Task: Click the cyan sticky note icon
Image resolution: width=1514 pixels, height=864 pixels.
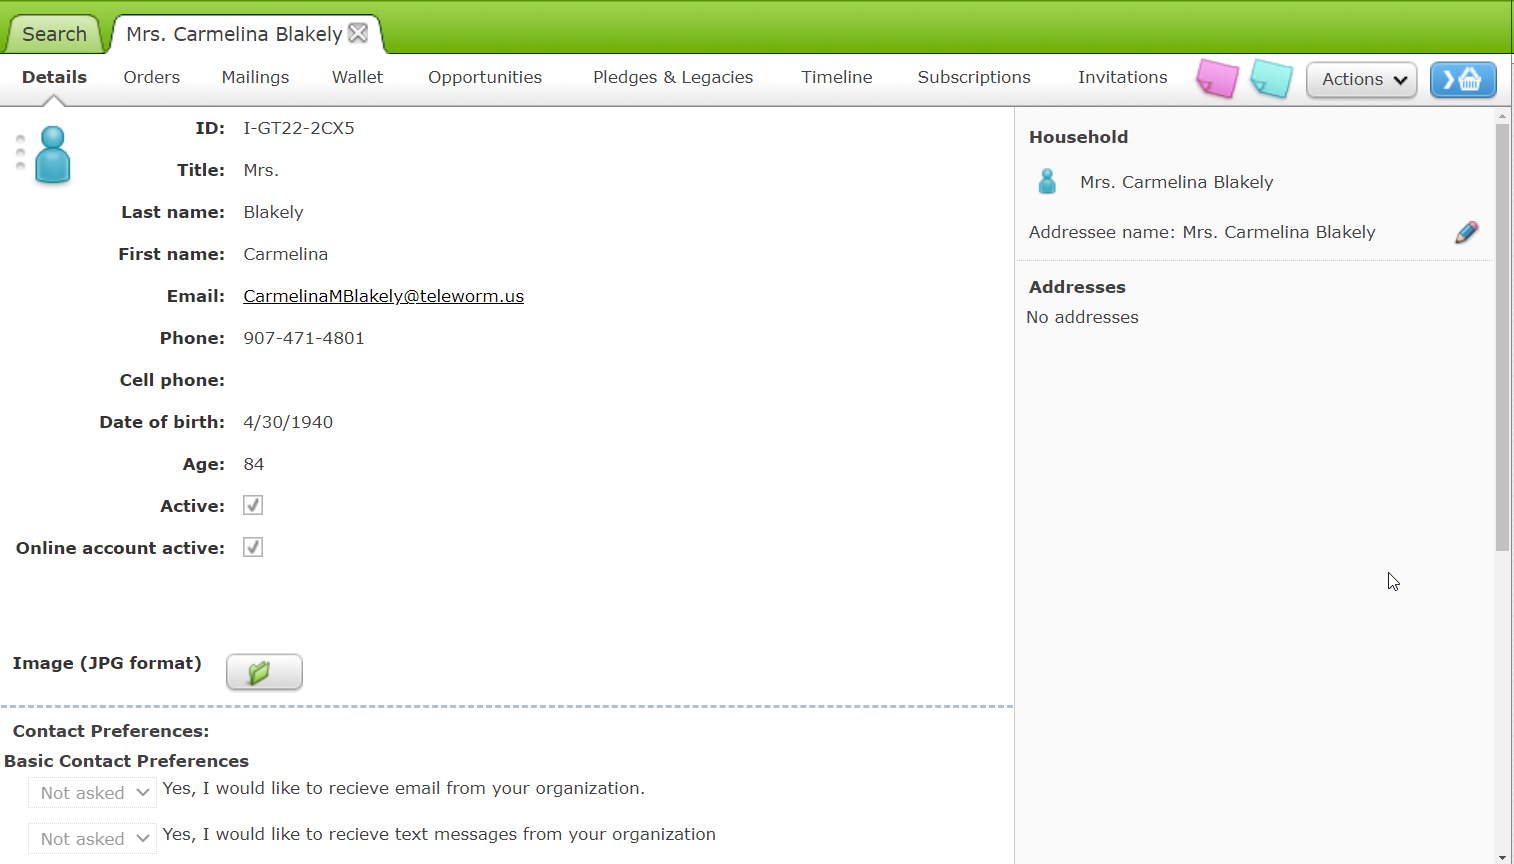Action: [1271, 78]
